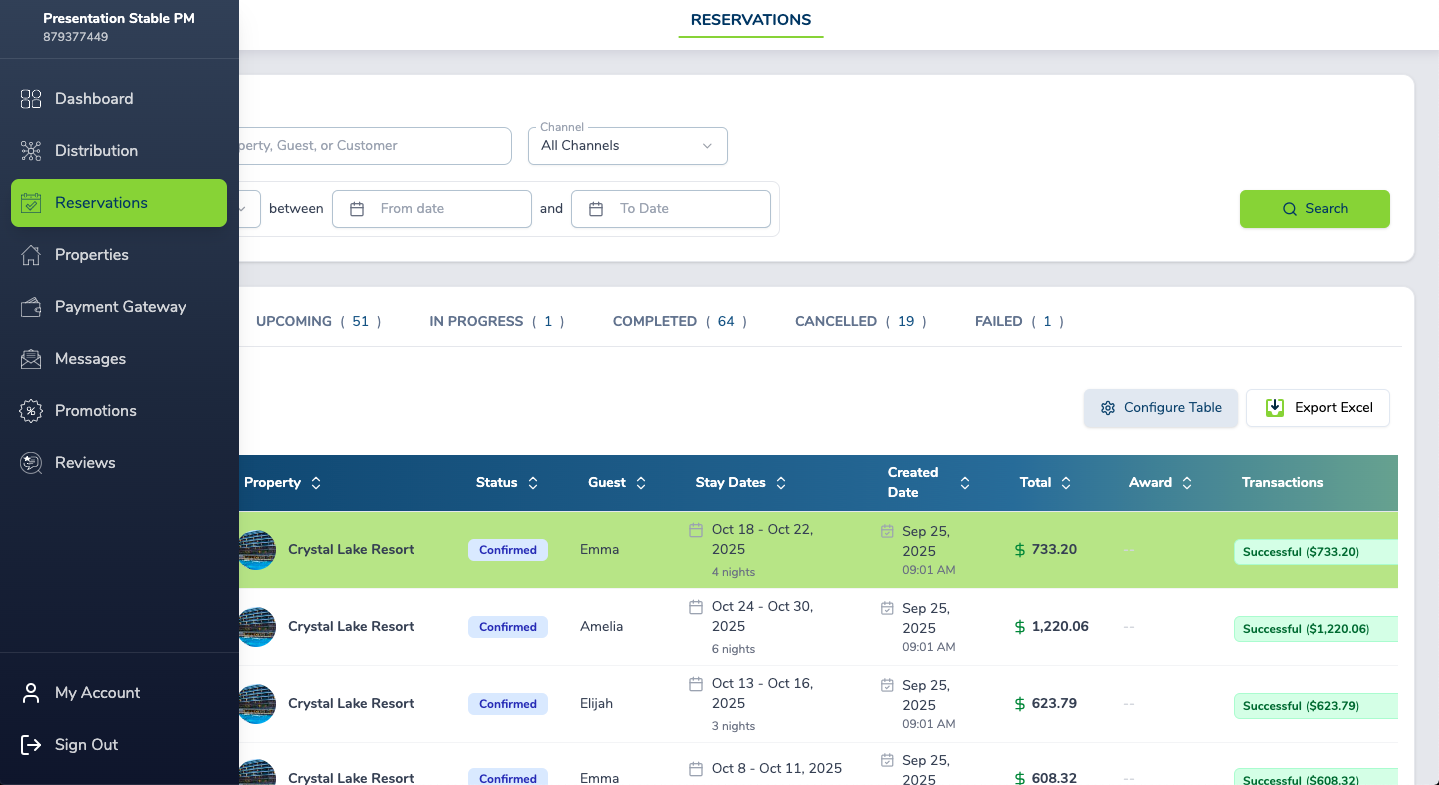
Task: Click the Payment Gateway wallet icon
Action: click(x=31, y=307)
